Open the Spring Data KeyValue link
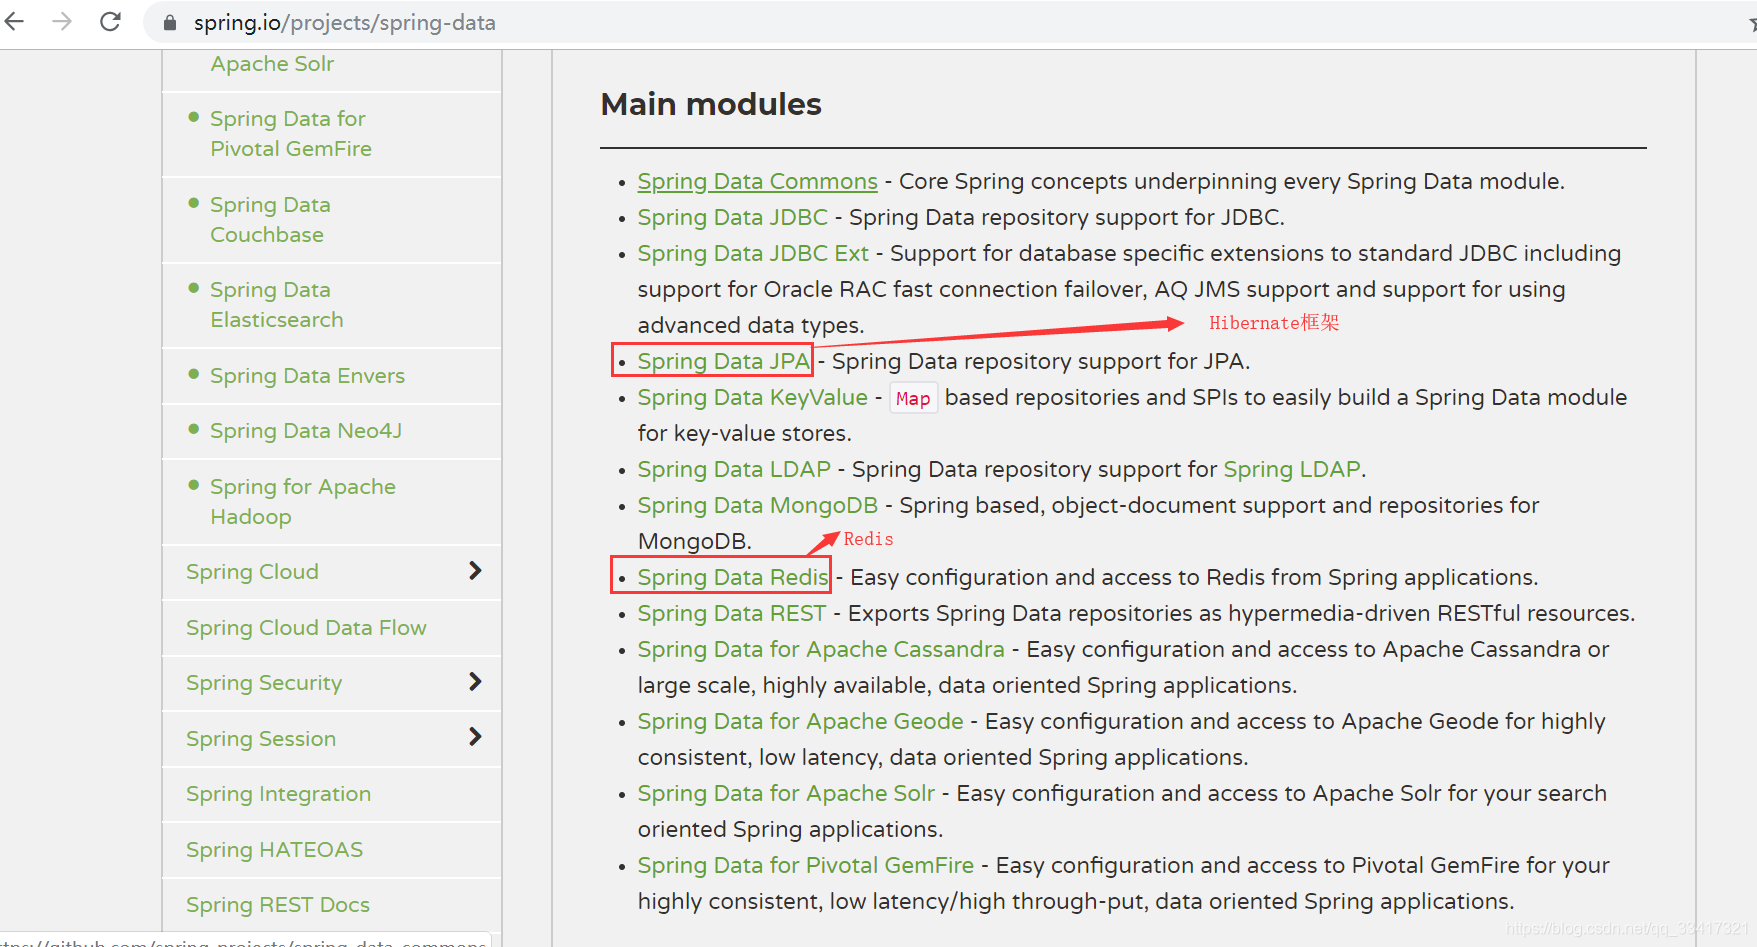1757x947 pixels. (752, 398)
